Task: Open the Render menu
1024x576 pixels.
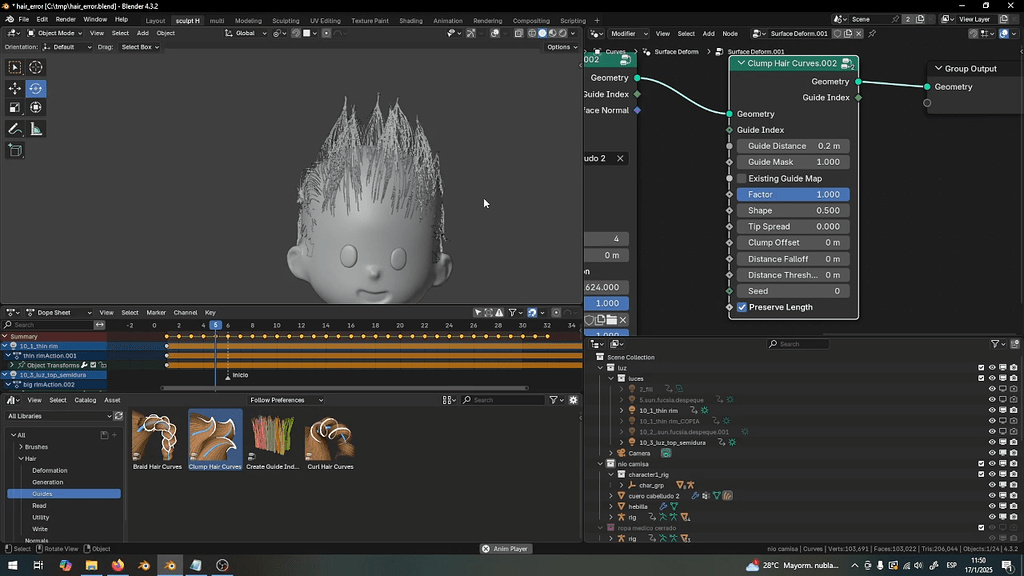Action: click(x=65, y=20)
